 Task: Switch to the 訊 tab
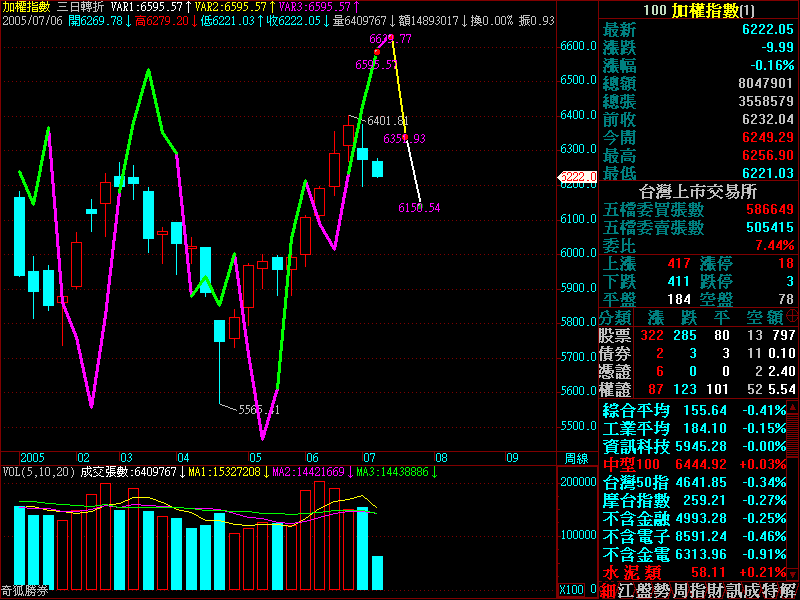(734, 591)
